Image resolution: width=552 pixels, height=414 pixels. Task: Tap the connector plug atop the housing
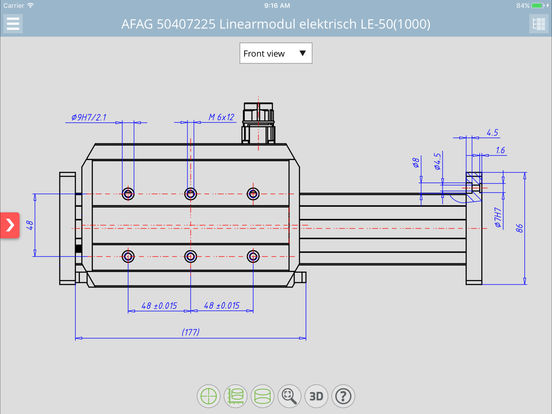click(x=258, y=123)
